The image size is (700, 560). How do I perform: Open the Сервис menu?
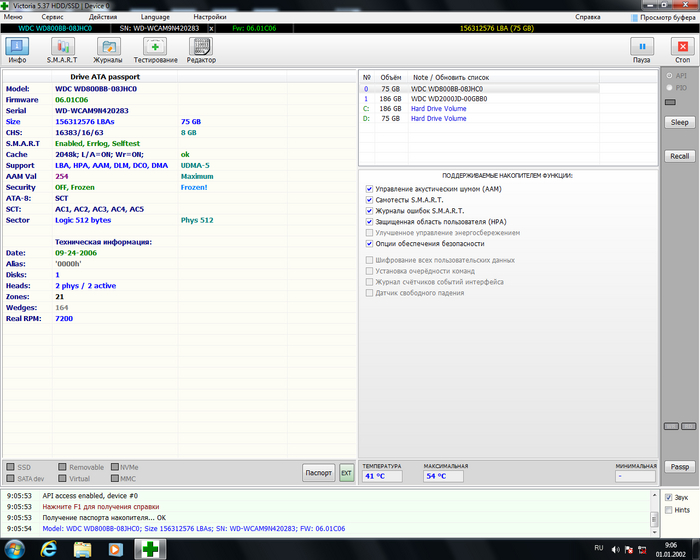54,17
